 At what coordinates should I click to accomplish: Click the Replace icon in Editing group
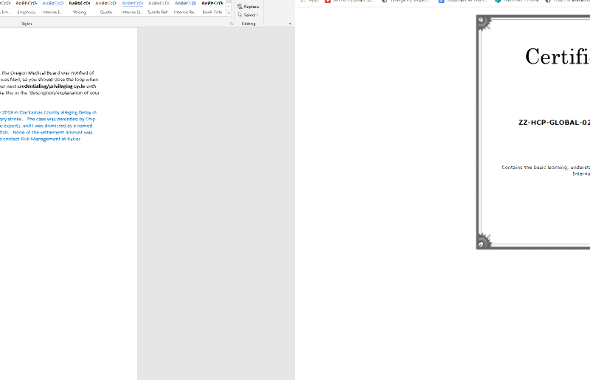point(240,7)
